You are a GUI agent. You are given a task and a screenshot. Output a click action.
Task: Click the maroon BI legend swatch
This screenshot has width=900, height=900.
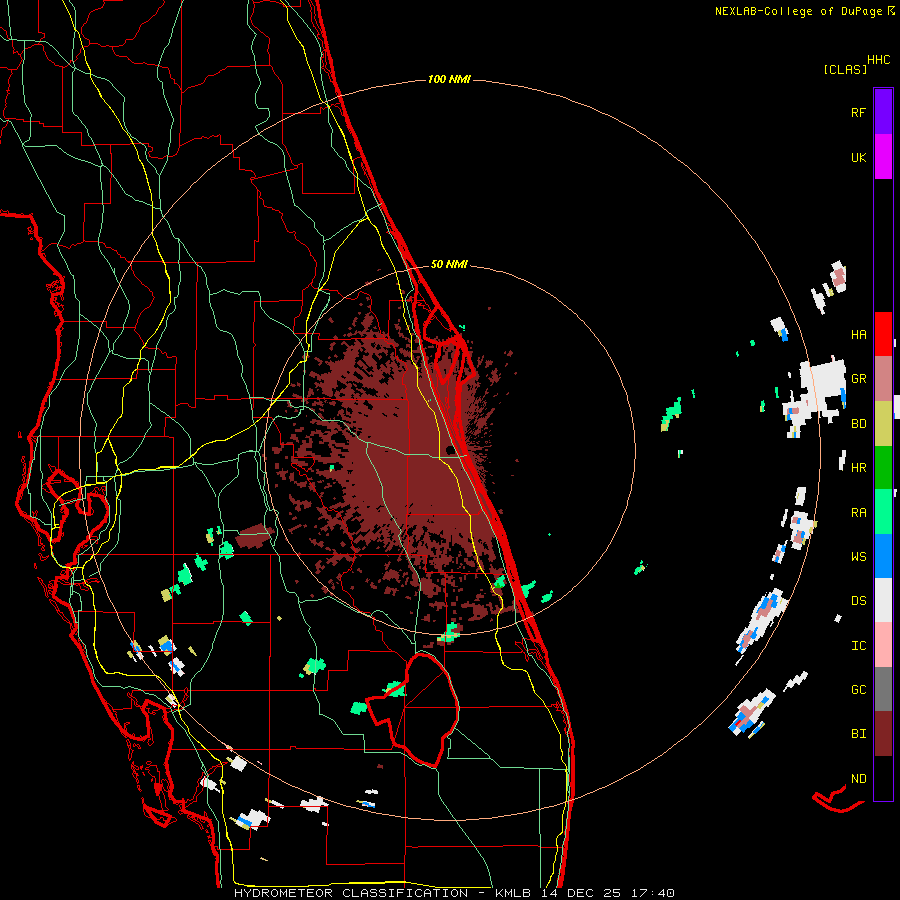click(883, 734)
